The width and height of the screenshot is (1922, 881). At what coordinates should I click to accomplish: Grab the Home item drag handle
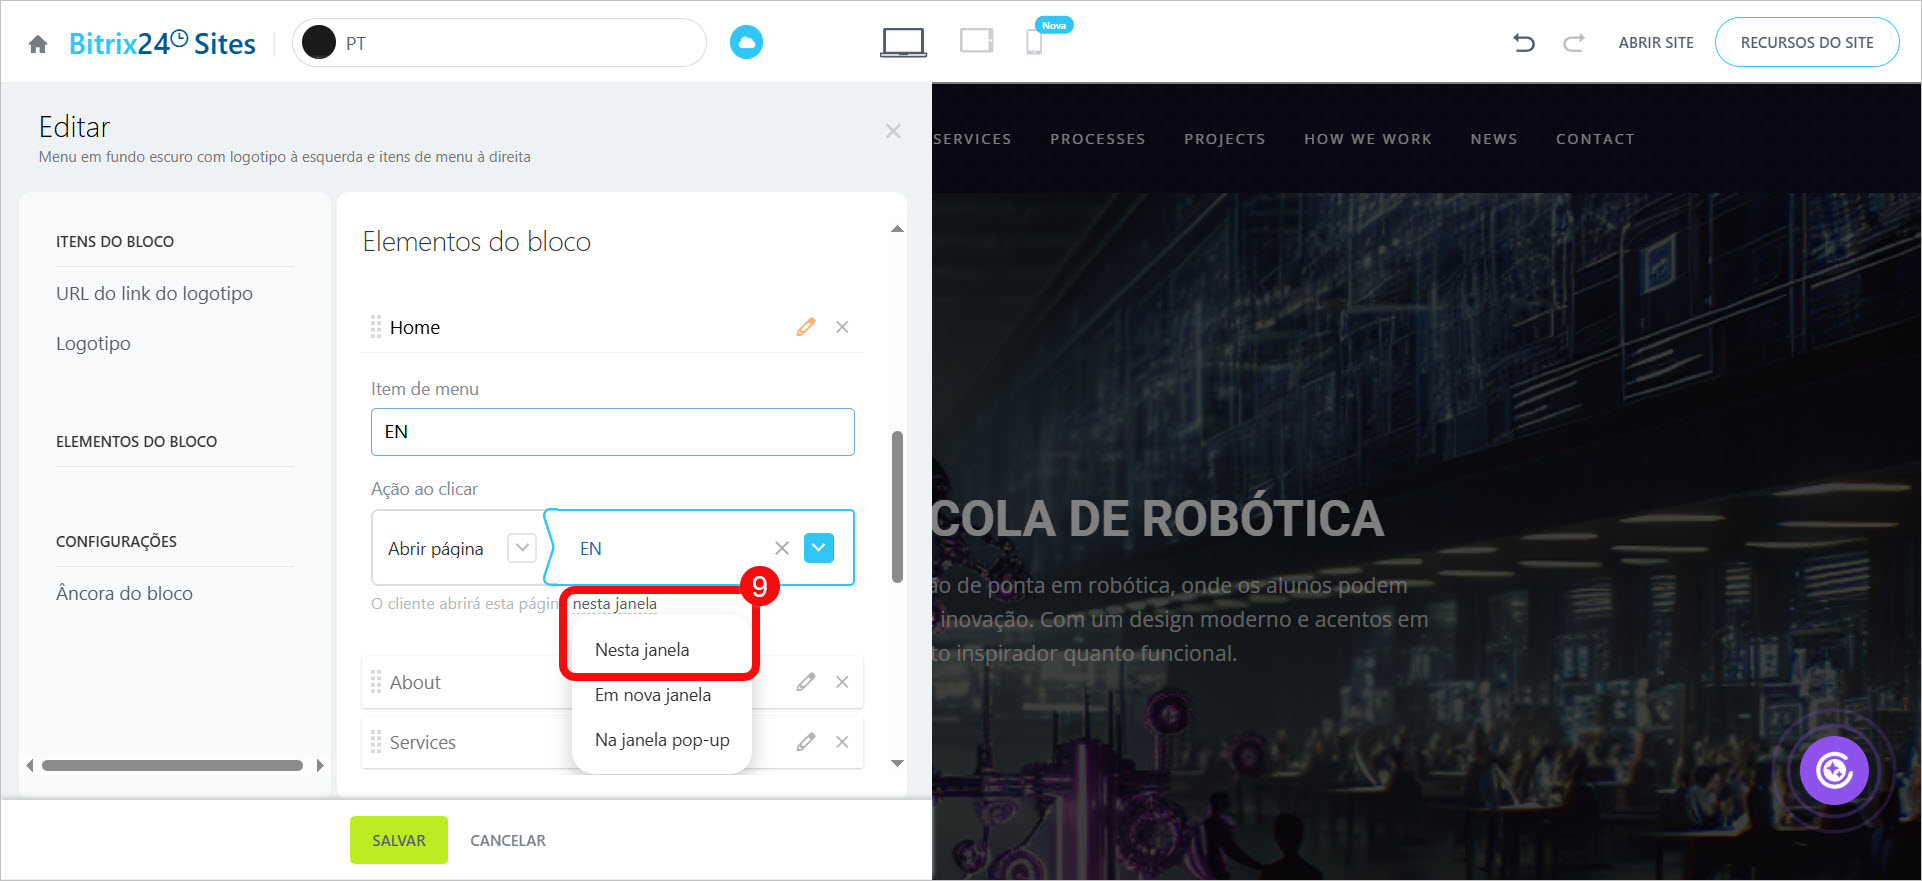point(376,327)
